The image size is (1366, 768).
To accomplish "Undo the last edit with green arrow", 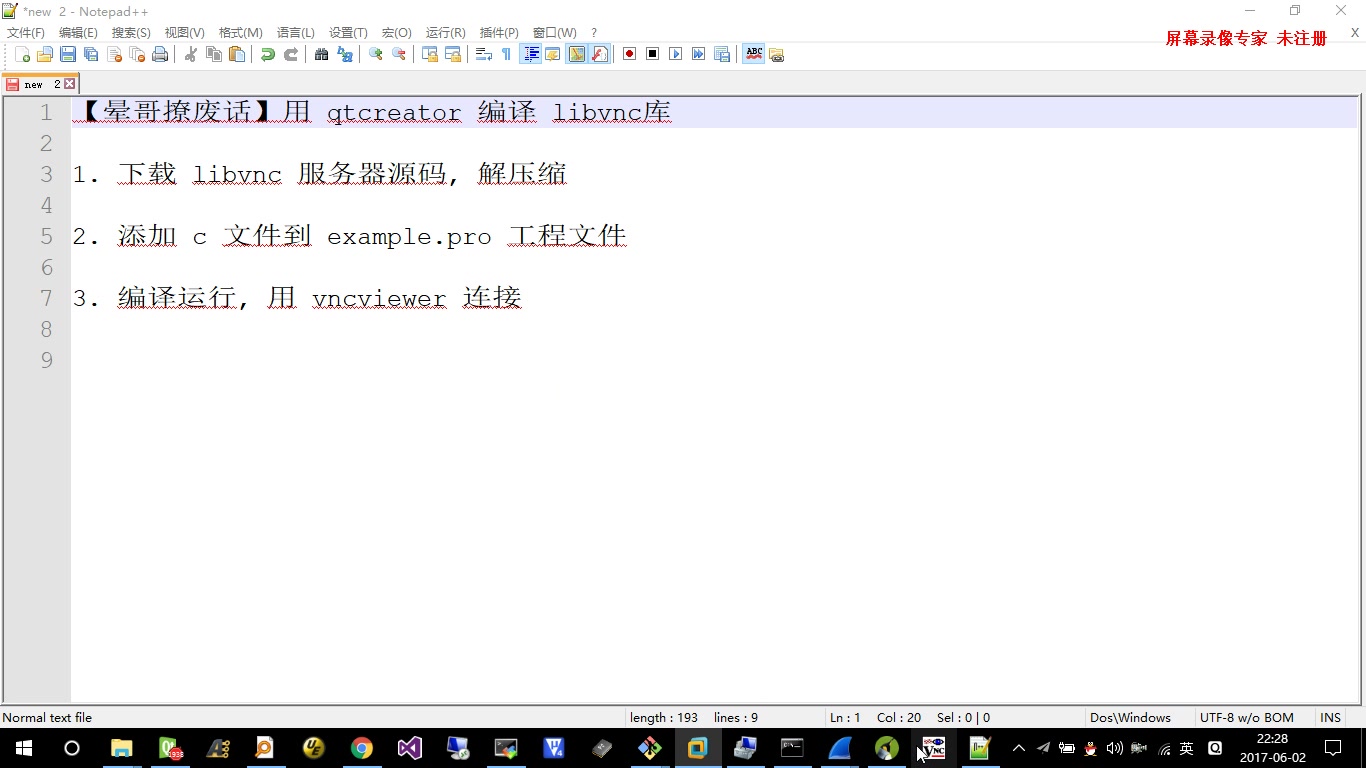I will point(267,54).
